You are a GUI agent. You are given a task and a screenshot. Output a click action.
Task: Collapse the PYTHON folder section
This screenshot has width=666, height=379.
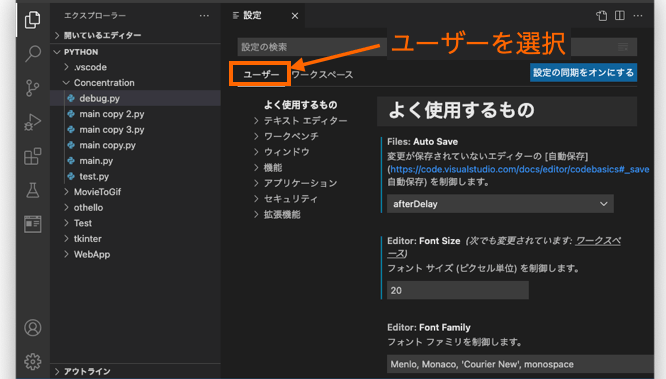coord(135,52)
